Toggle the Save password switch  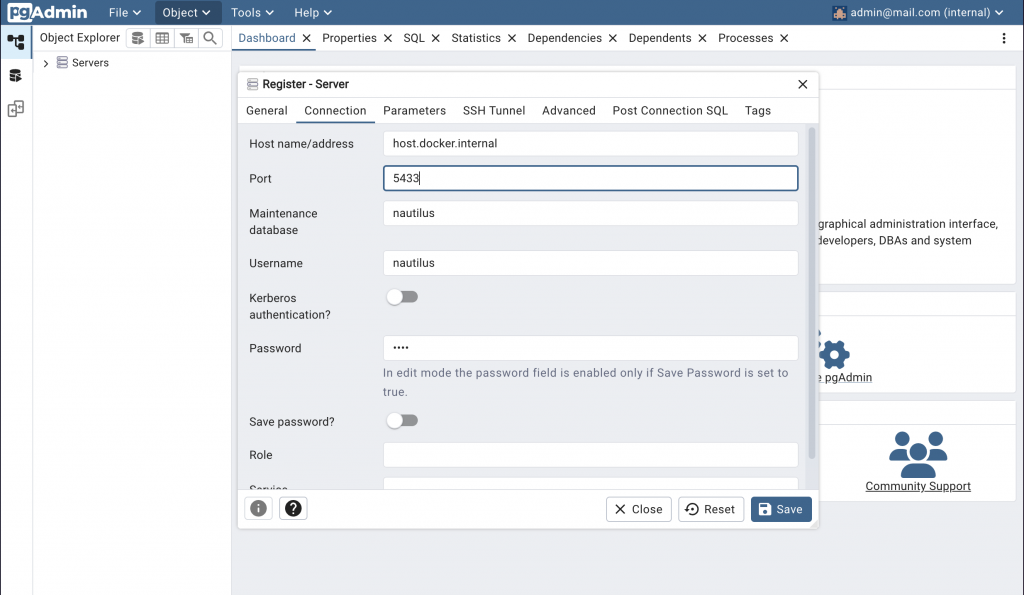coord(402,421)
